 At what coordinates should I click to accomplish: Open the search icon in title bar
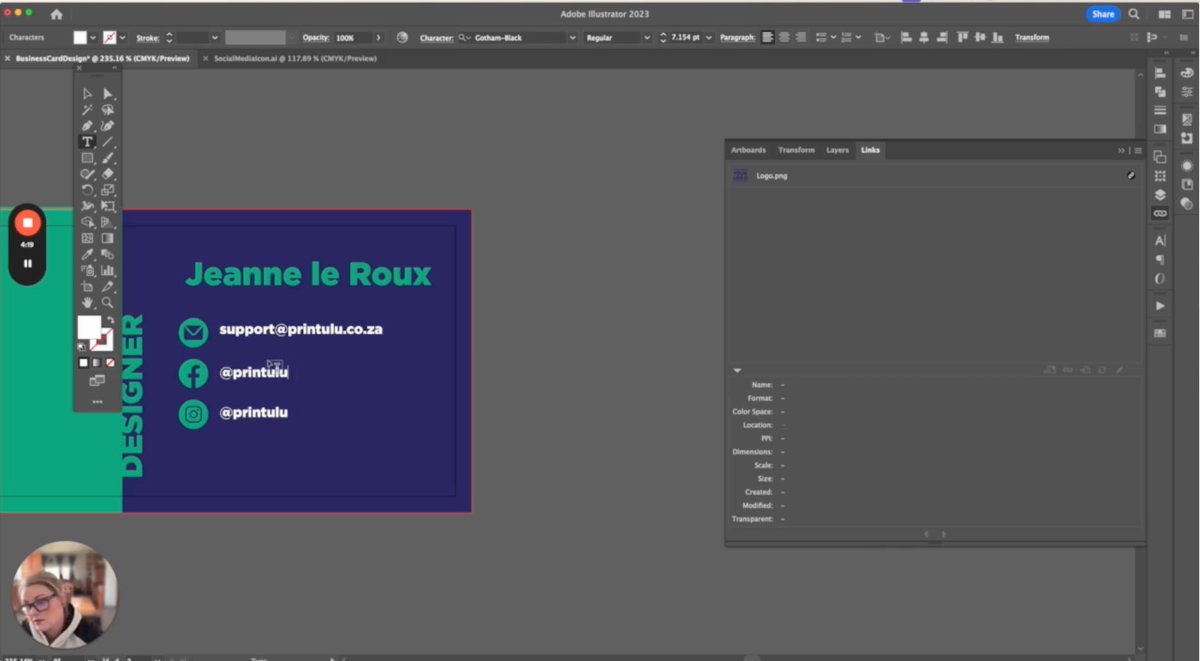coord(1134,14)
